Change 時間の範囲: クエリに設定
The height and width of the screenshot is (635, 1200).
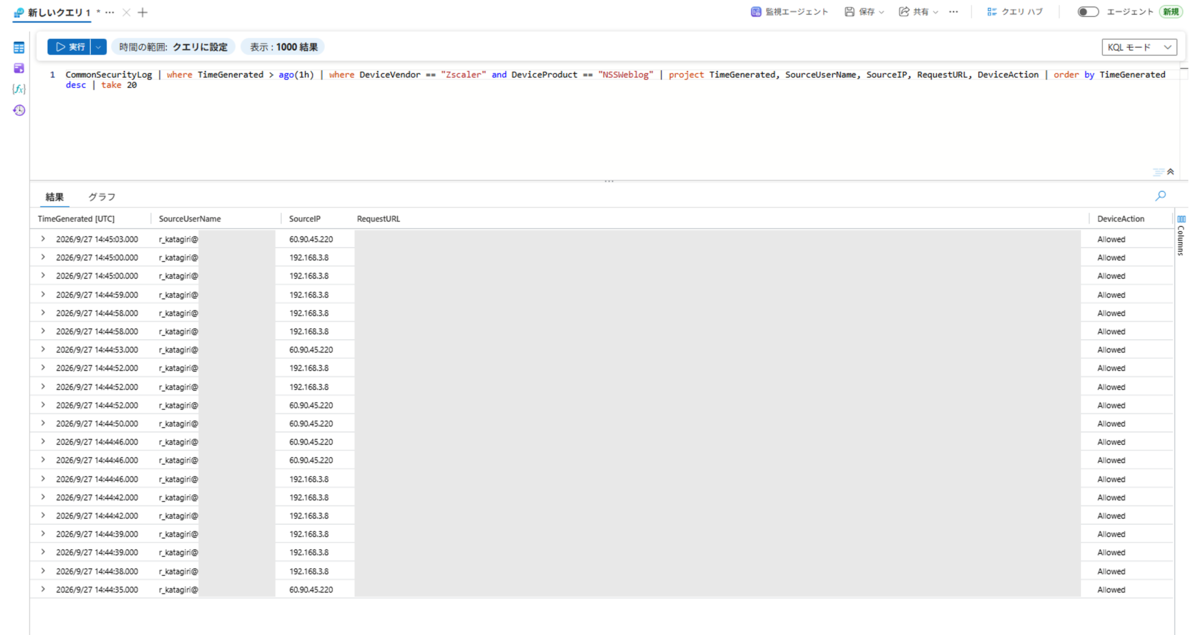click(173, 47)
